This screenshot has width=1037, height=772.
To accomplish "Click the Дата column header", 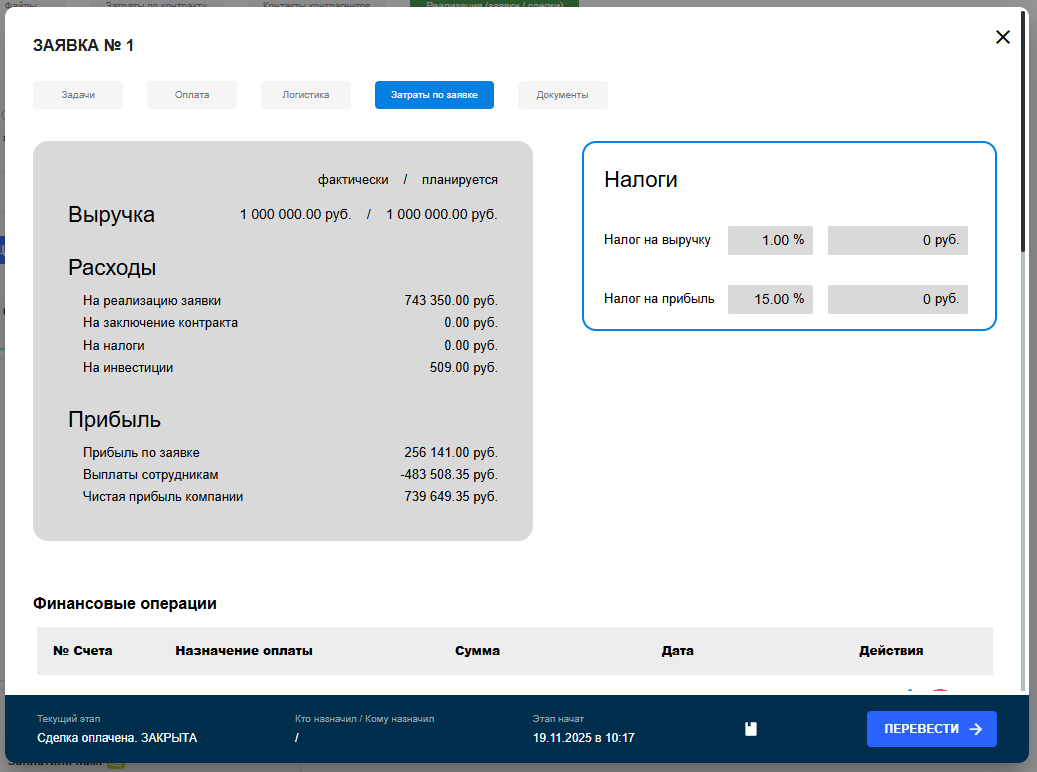I will [x=677, y=651].
